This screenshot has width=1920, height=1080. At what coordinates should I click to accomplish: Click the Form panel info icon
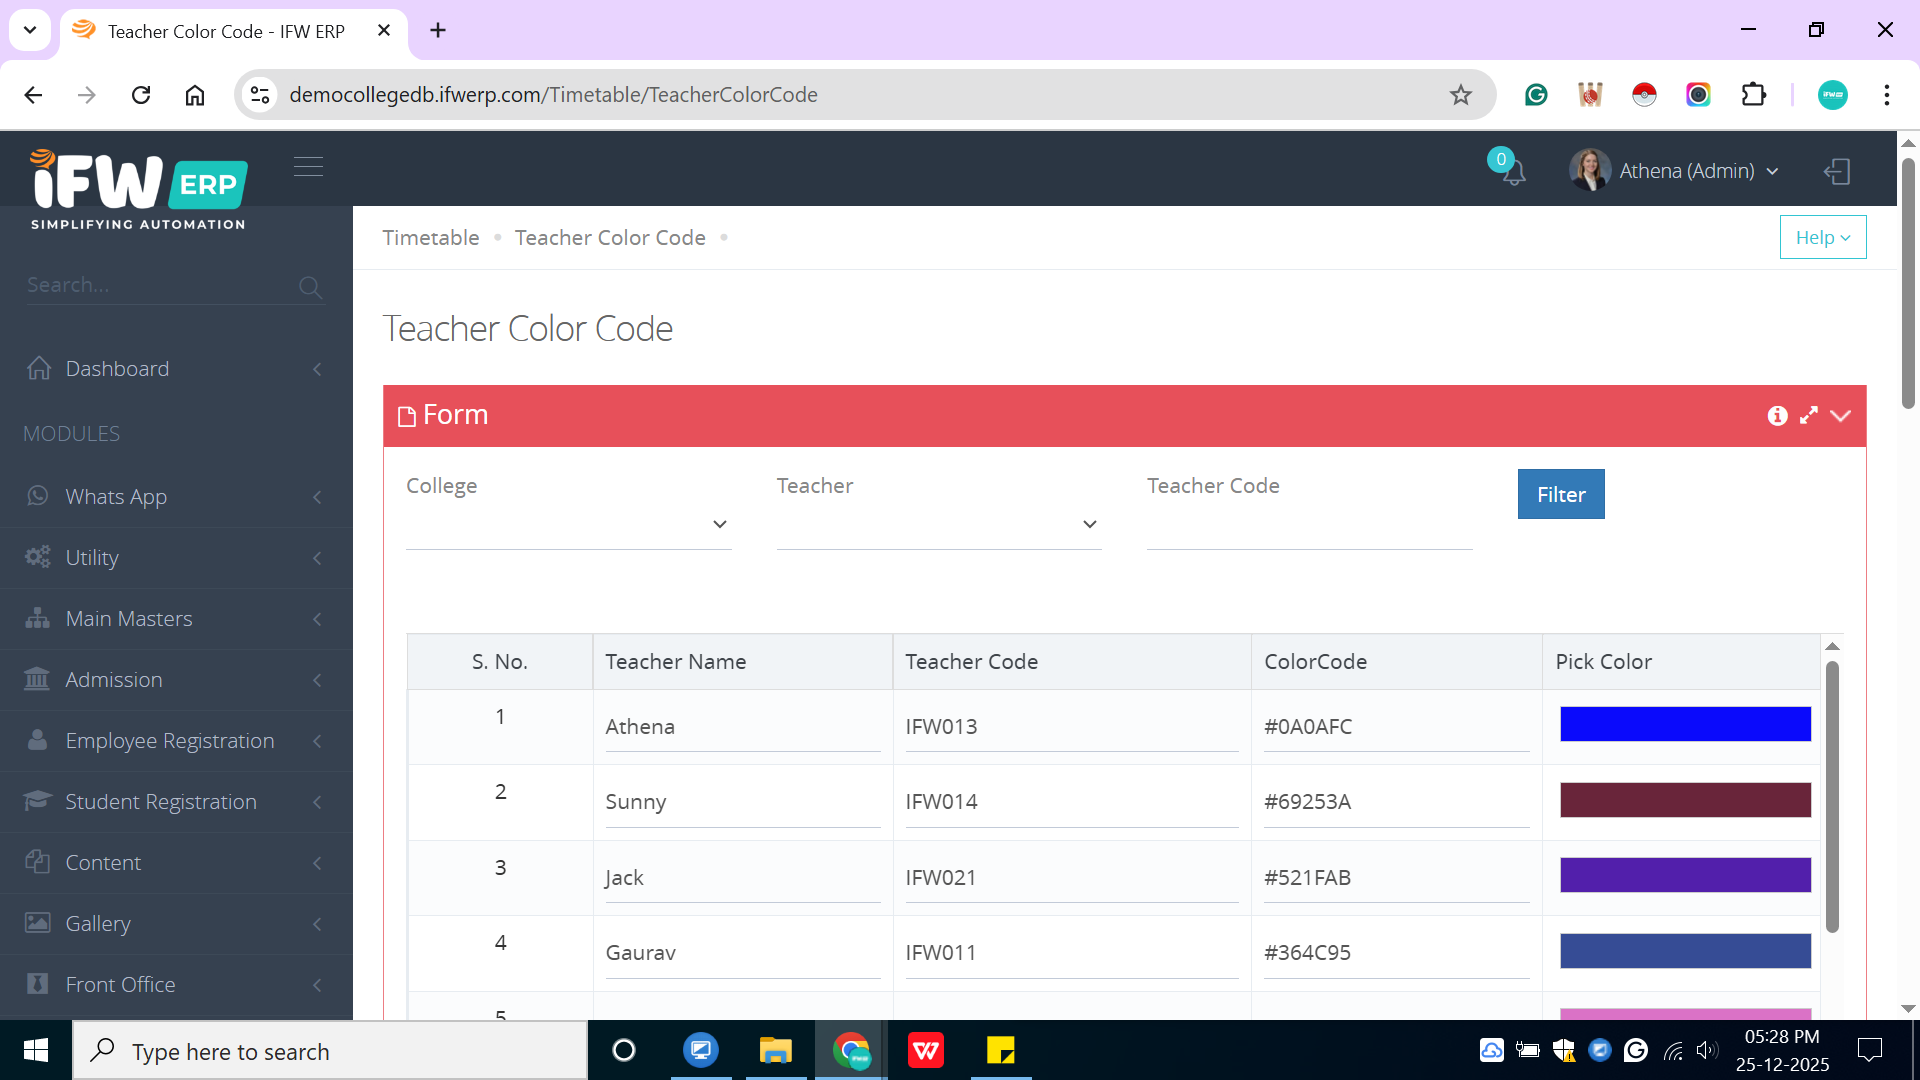pyautogui.click(x=1777, y=416)
